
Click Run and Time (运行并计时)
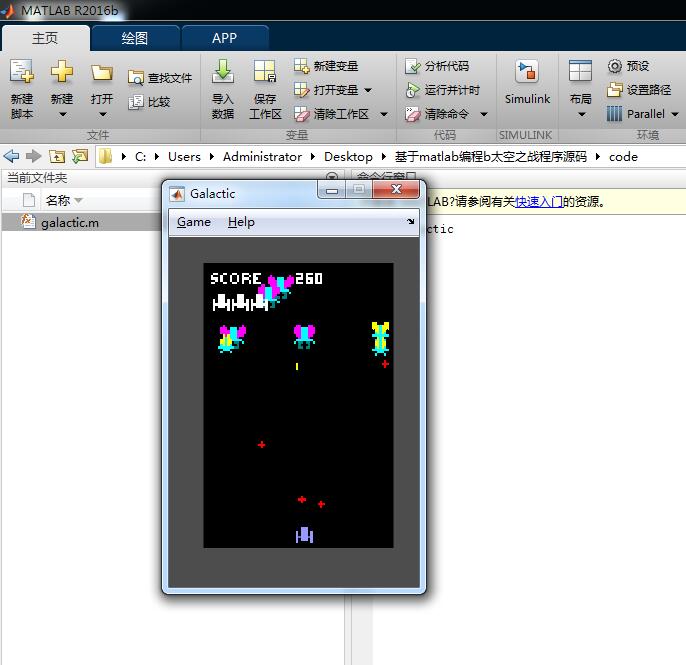[442, 90]
